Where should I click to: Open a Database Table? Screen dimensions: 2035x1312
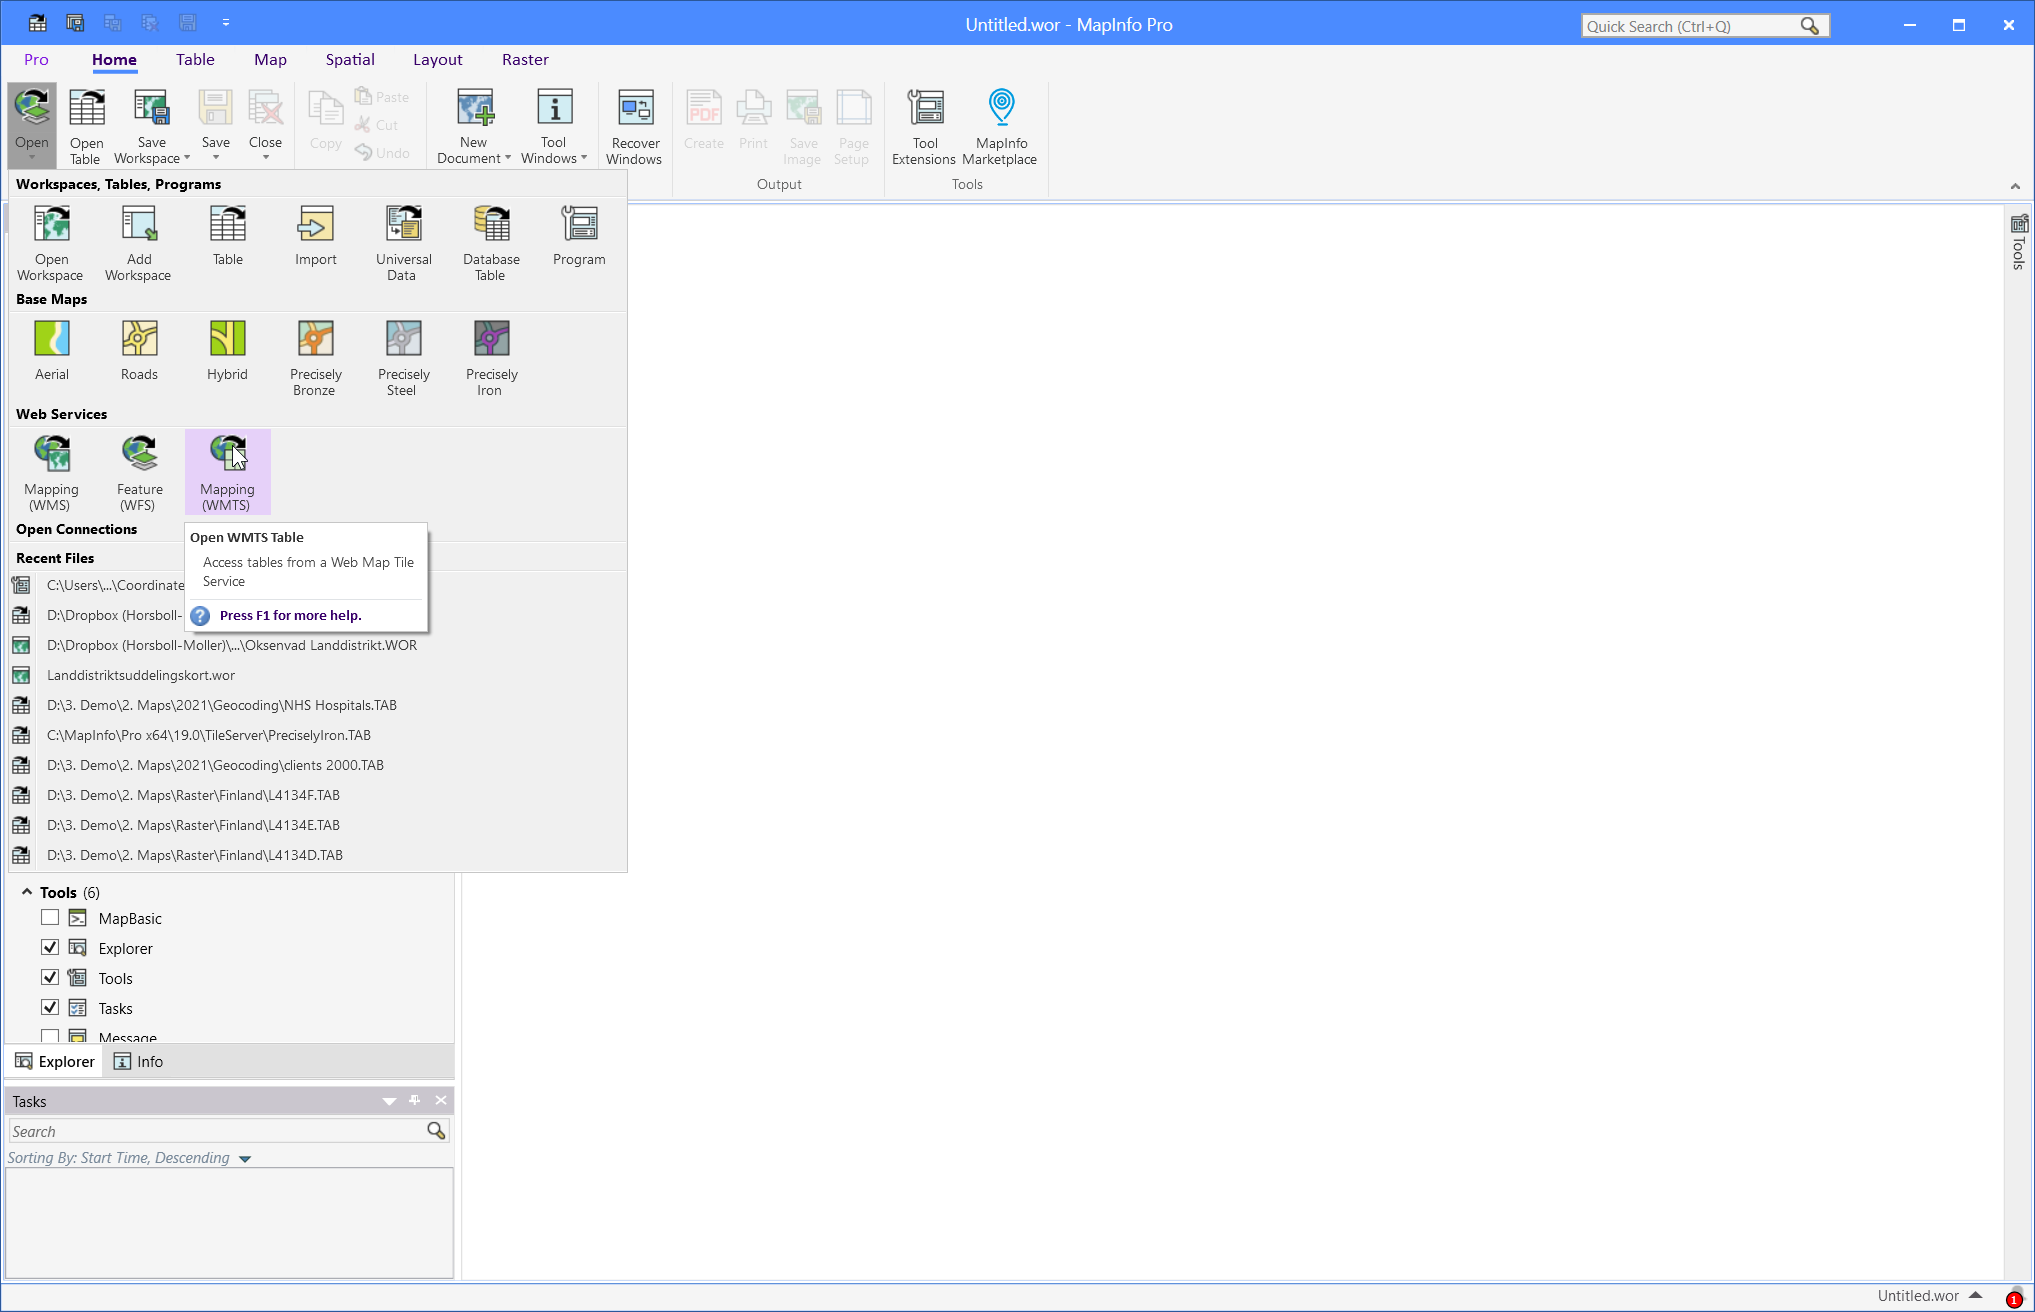point(491,243)
